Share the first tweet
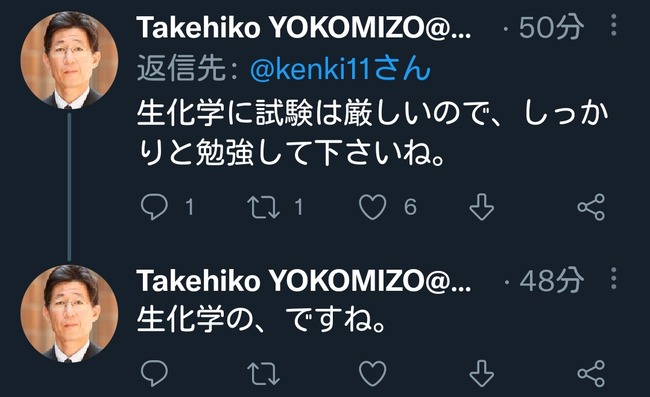 [x=591, y=207]
